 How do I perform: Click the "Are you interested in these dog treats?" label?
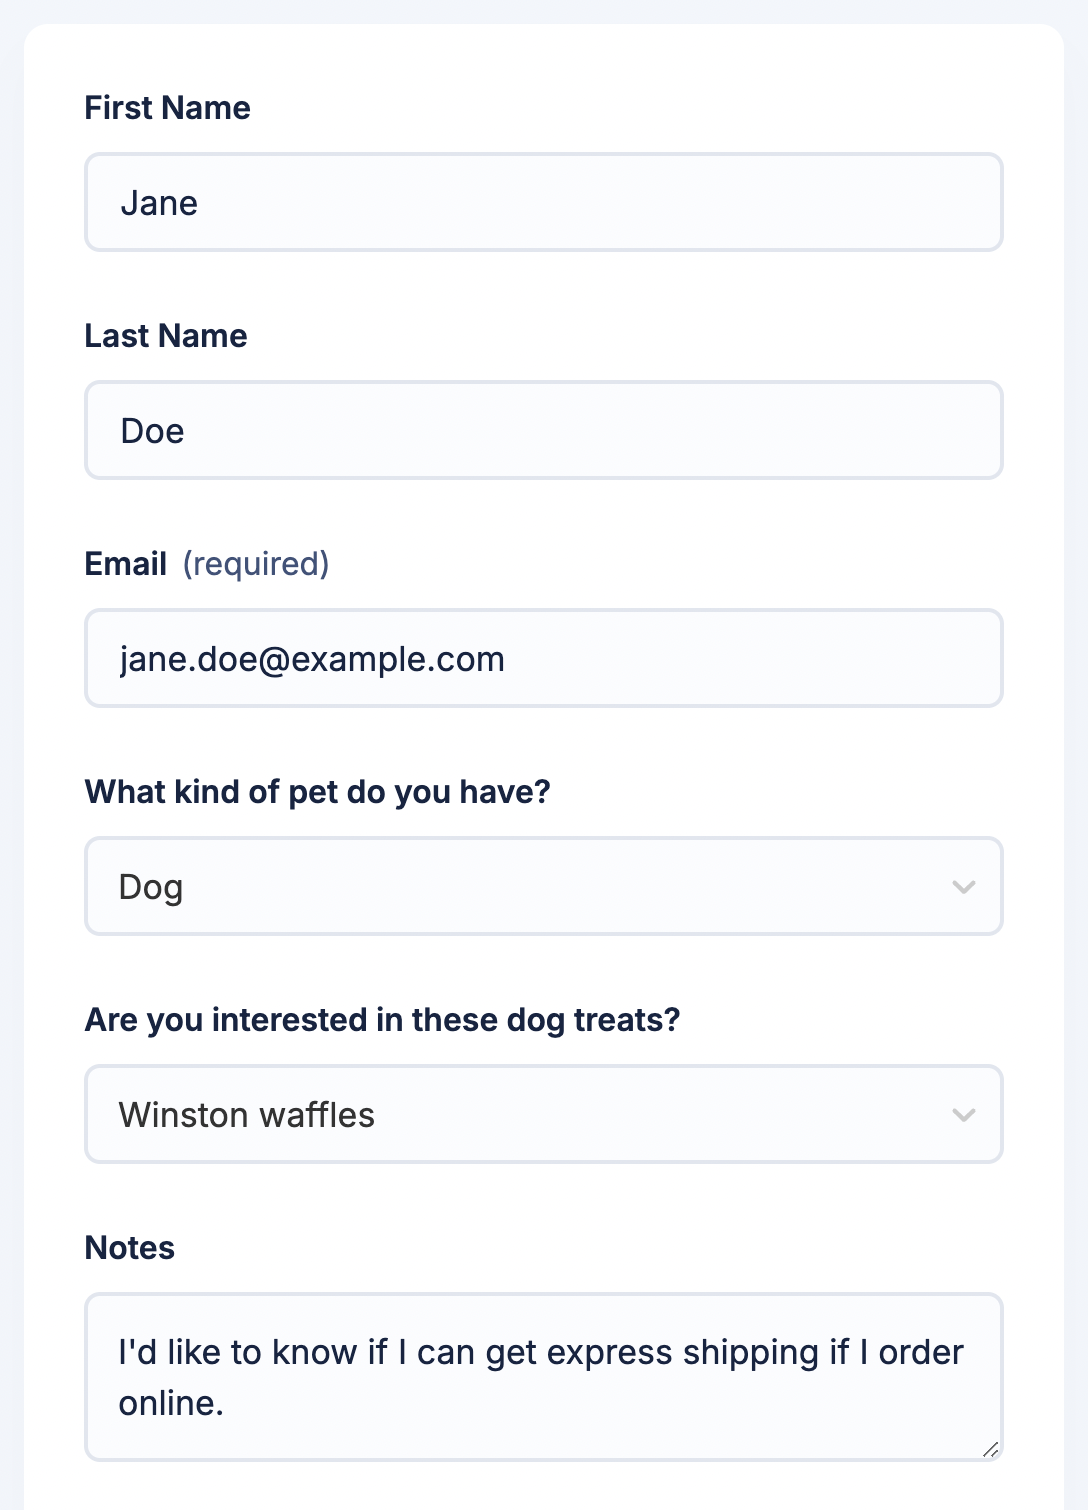382,1020
